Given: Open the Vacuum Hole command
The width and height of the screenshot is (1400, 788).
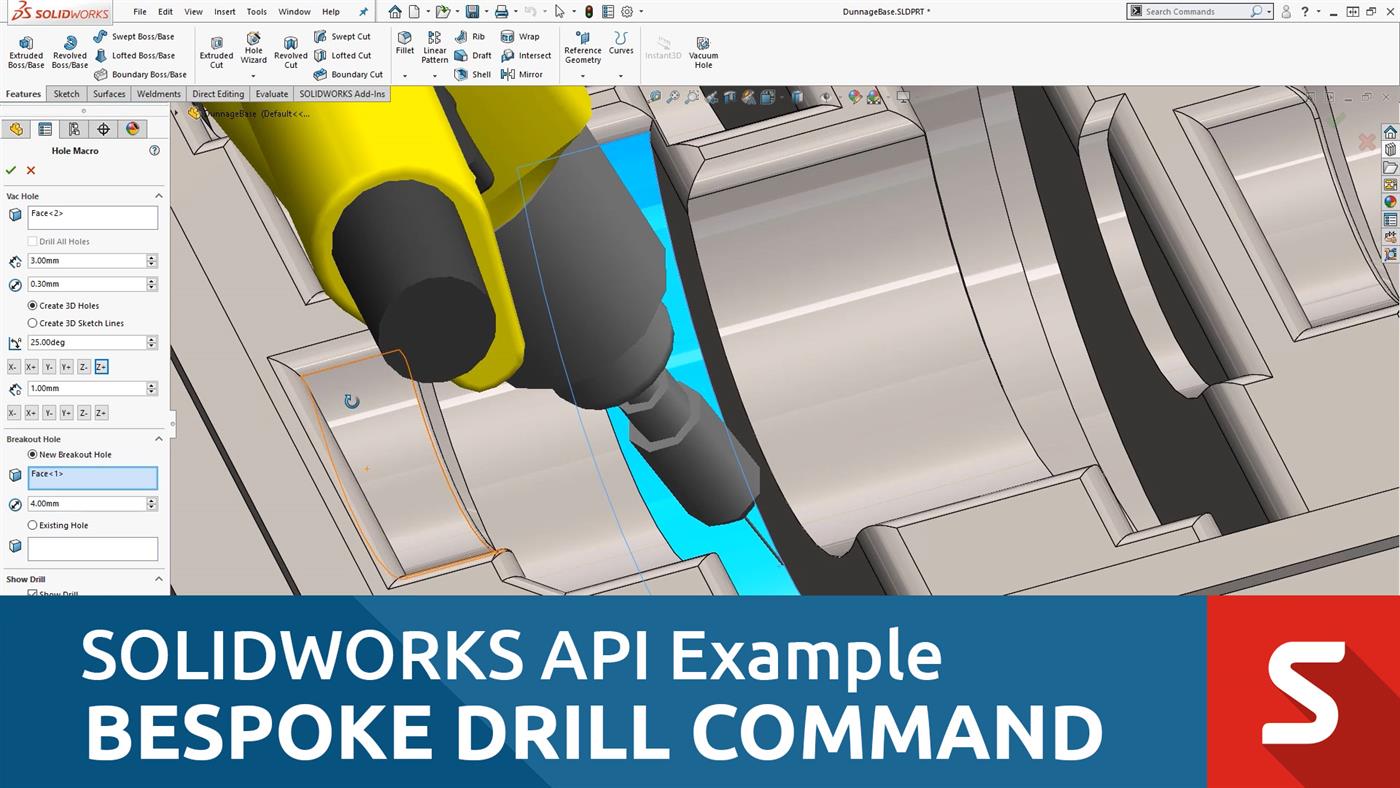Looking at the screenshot, I should (x=703, y=50).
